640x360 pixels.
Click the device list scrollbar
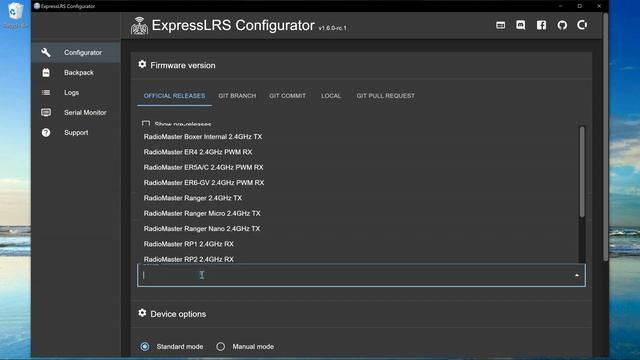(x=582, y=171)
